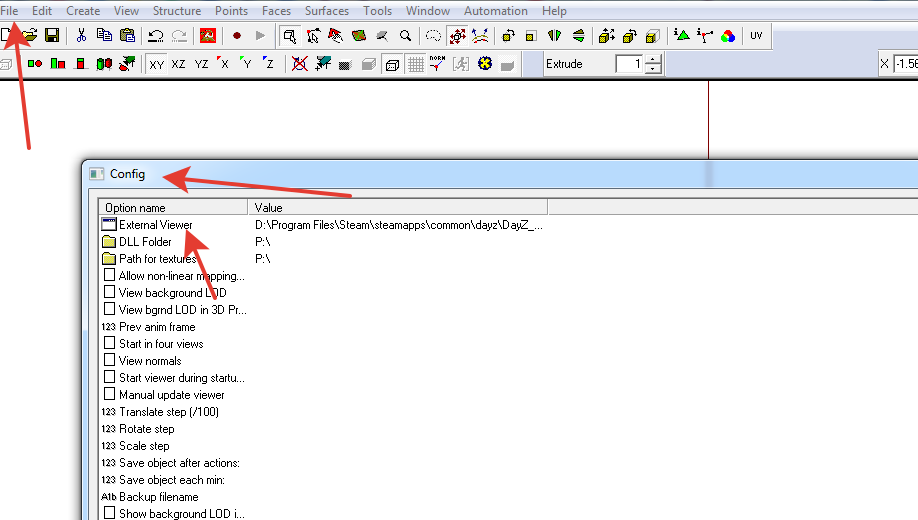Save the model with the floppy disk icon

pyautogui.click(x=52, y=36)
